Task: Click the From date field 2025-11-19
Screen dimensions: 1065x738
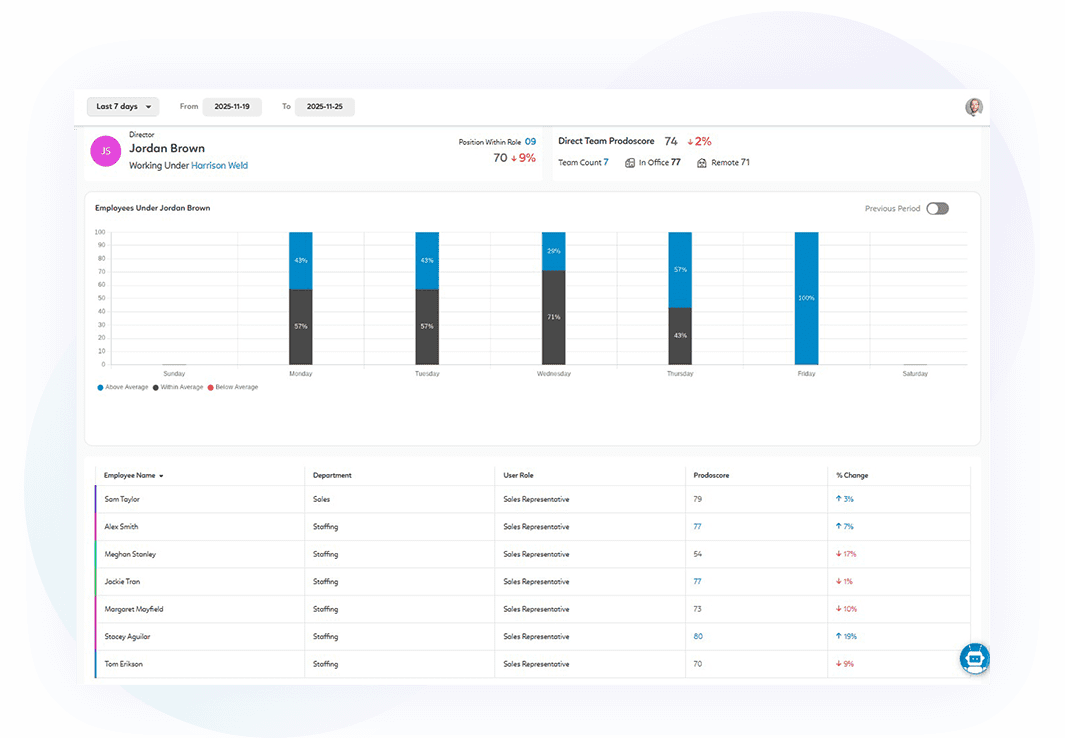Action: click(x=232, y=106)
